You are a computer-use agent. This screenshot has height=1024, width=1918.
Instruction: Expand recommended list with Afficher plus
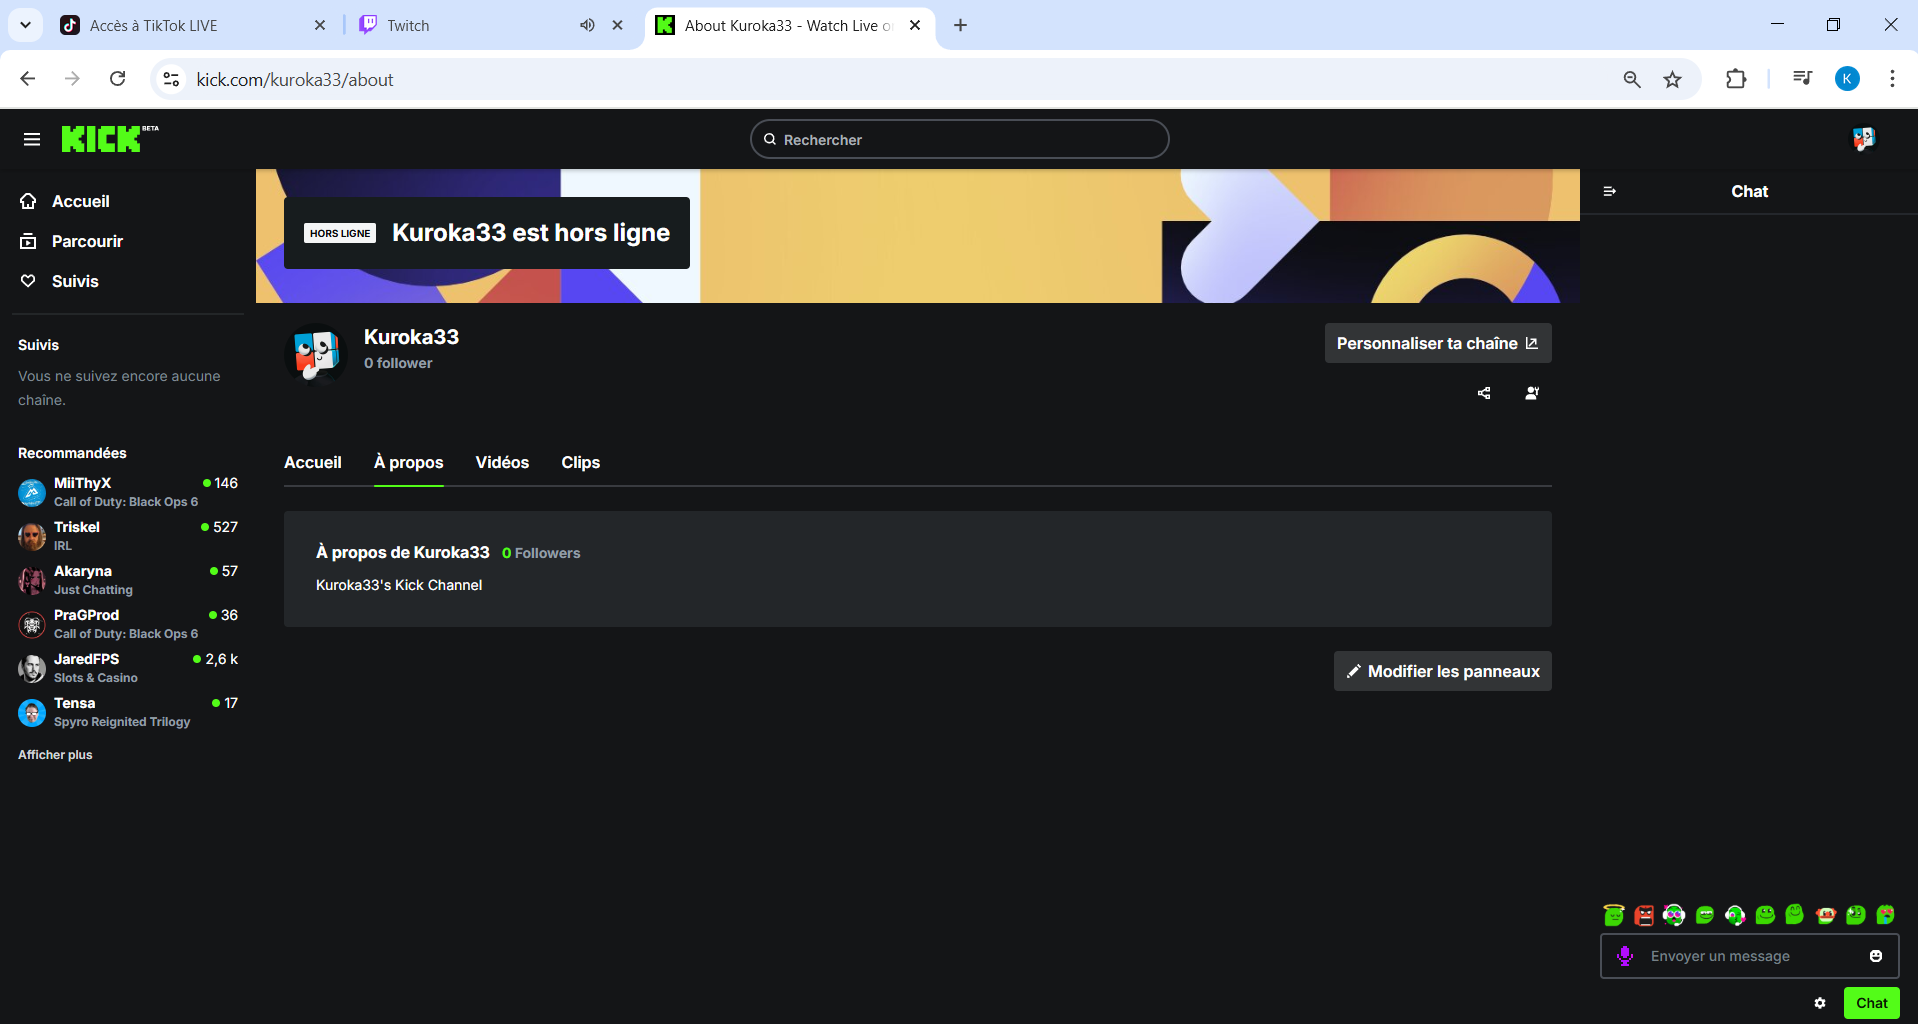click(x=55, y=755)
